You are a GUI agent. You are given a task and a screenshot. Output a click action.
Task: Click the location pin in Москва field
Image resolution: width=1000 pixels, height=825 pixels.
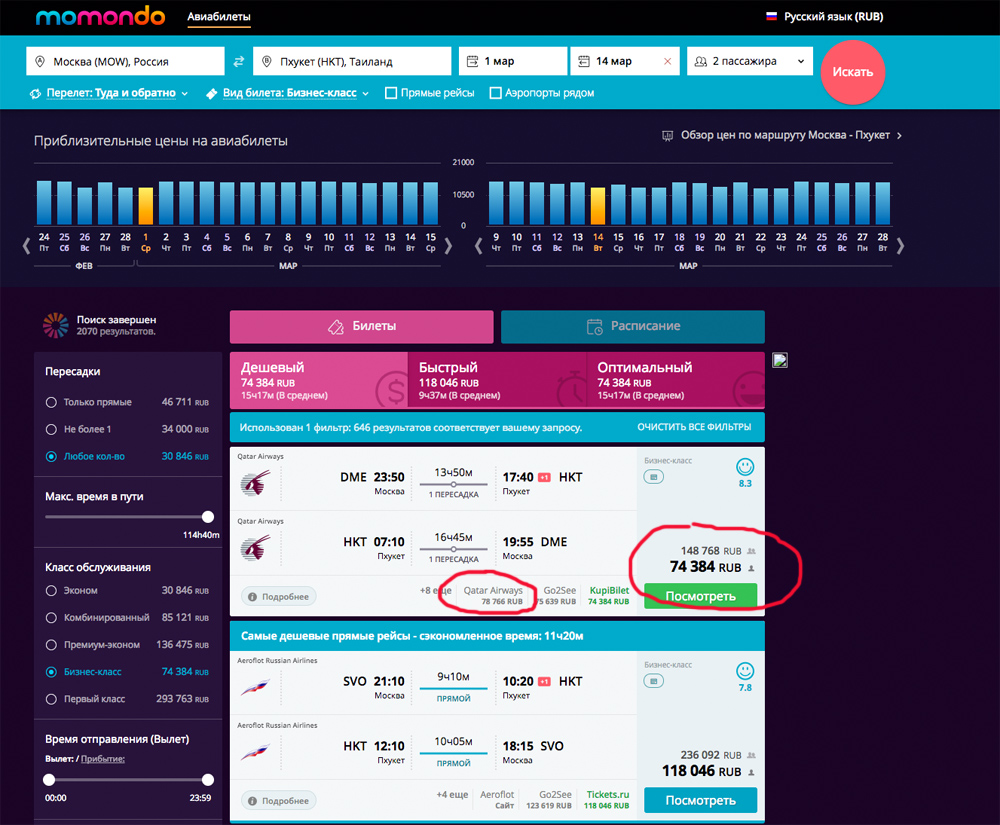[x=40, y=61]
